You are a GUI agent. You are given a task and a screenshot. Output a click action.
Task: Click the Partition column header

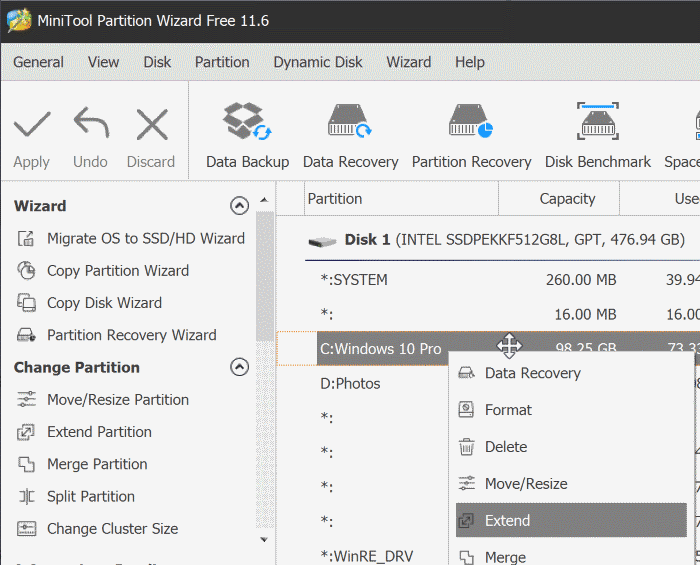401,199
